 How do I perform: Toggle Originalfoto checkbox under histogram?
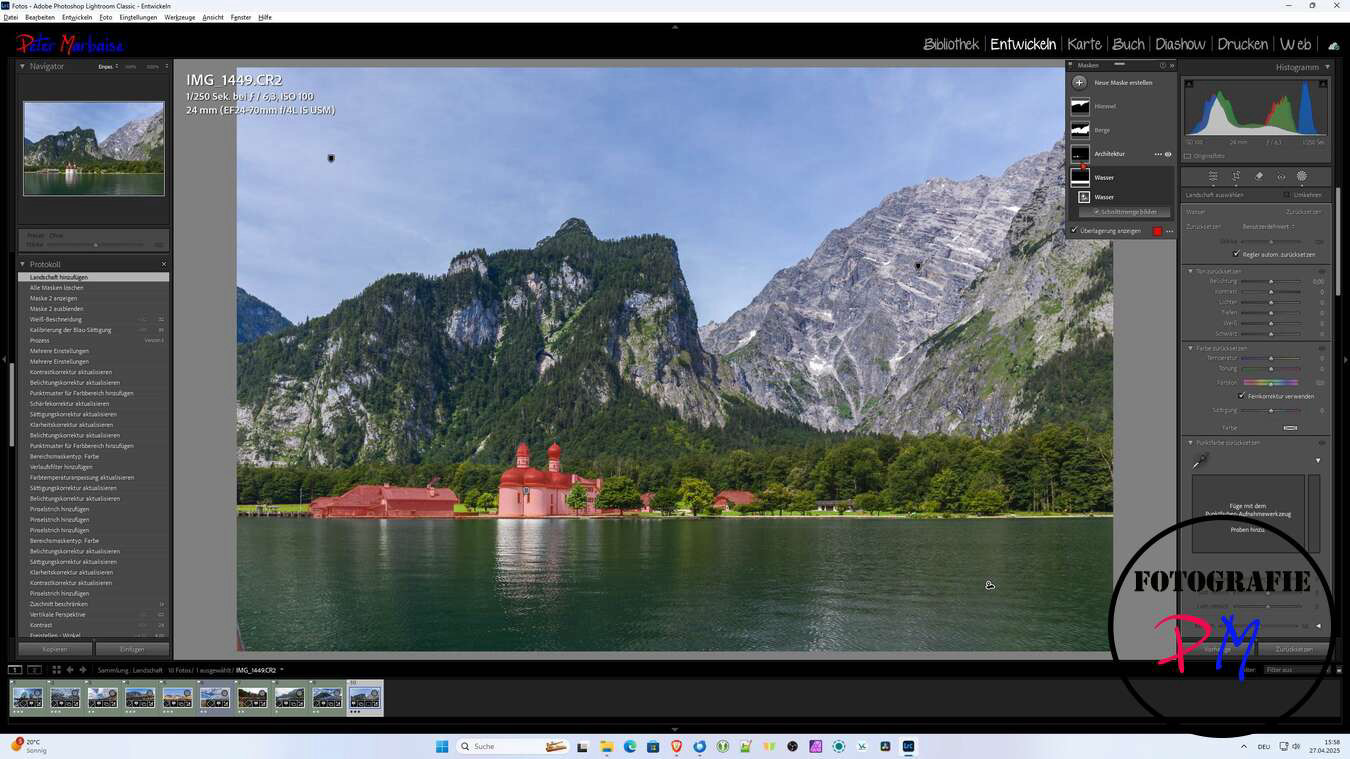coord(1188,156)
